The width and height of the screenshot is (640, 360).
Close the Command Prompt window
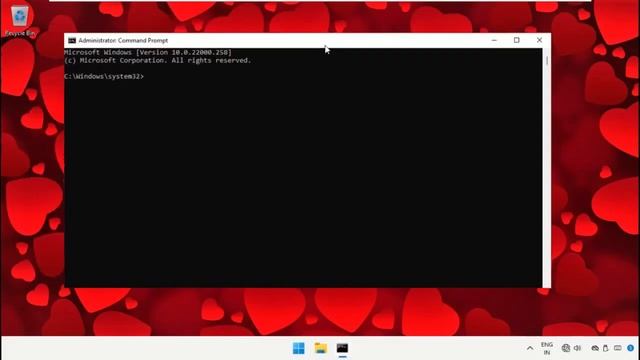tap(540, 40)
